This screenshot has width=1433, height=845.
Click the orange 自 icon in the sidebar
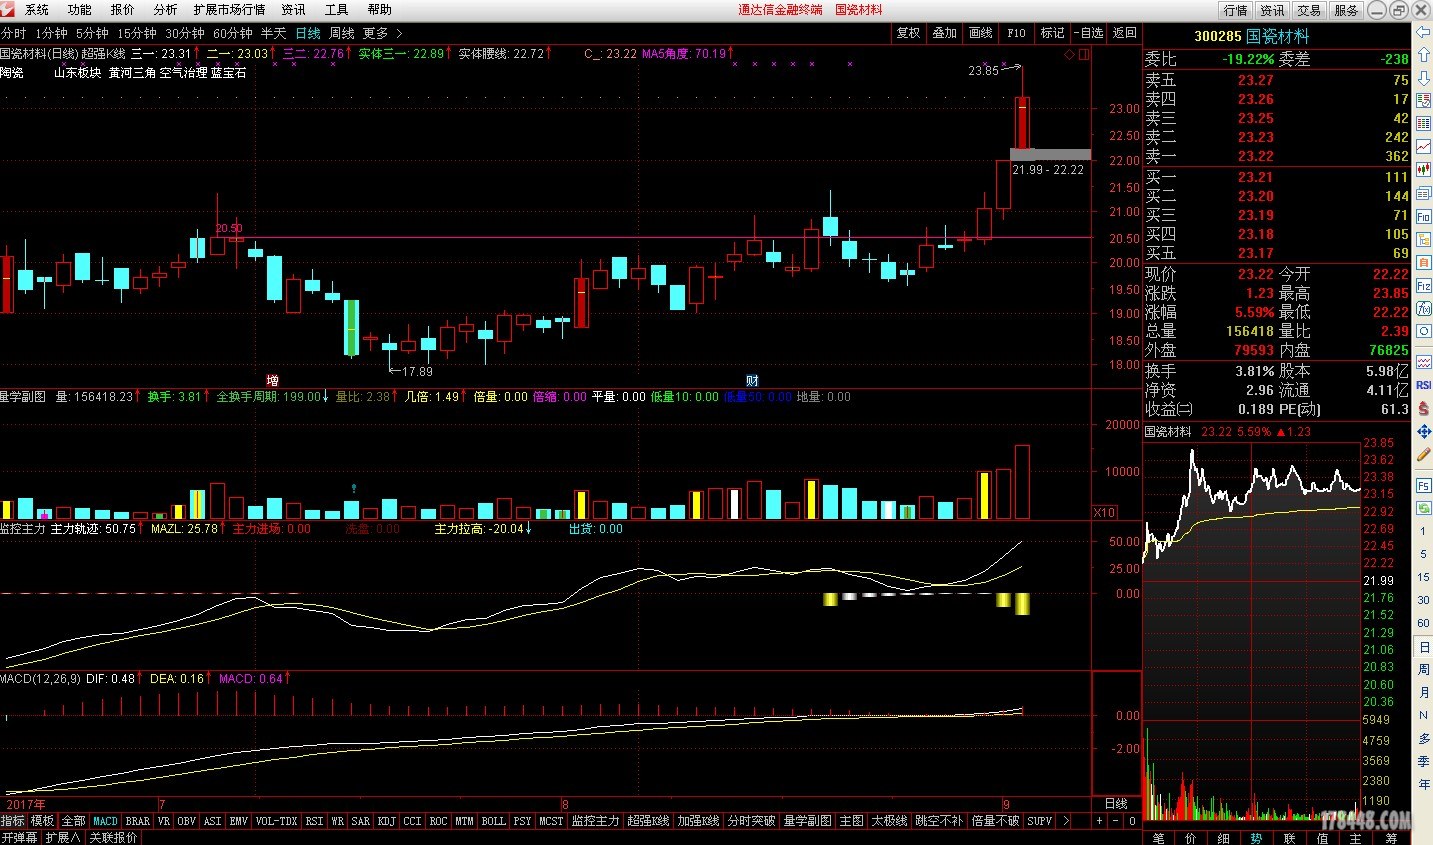point(1423,262)
